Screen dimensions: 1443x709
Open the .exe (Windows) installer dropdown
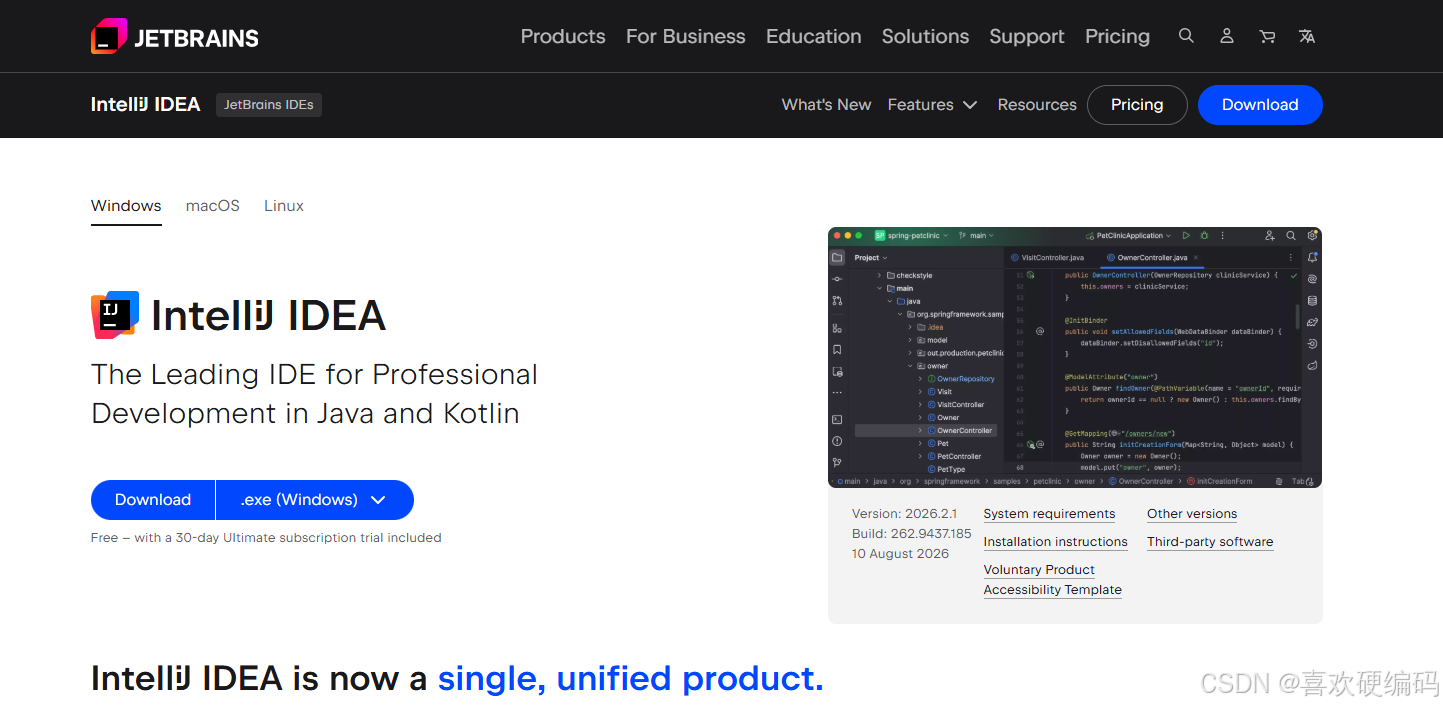314,500
